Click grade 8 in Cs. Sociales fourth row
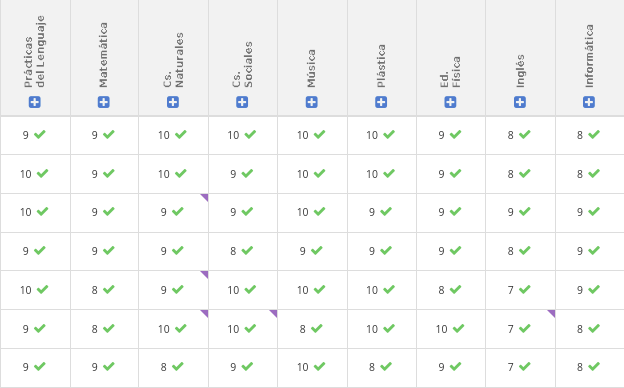624x388 pixels. coord(233,251)
